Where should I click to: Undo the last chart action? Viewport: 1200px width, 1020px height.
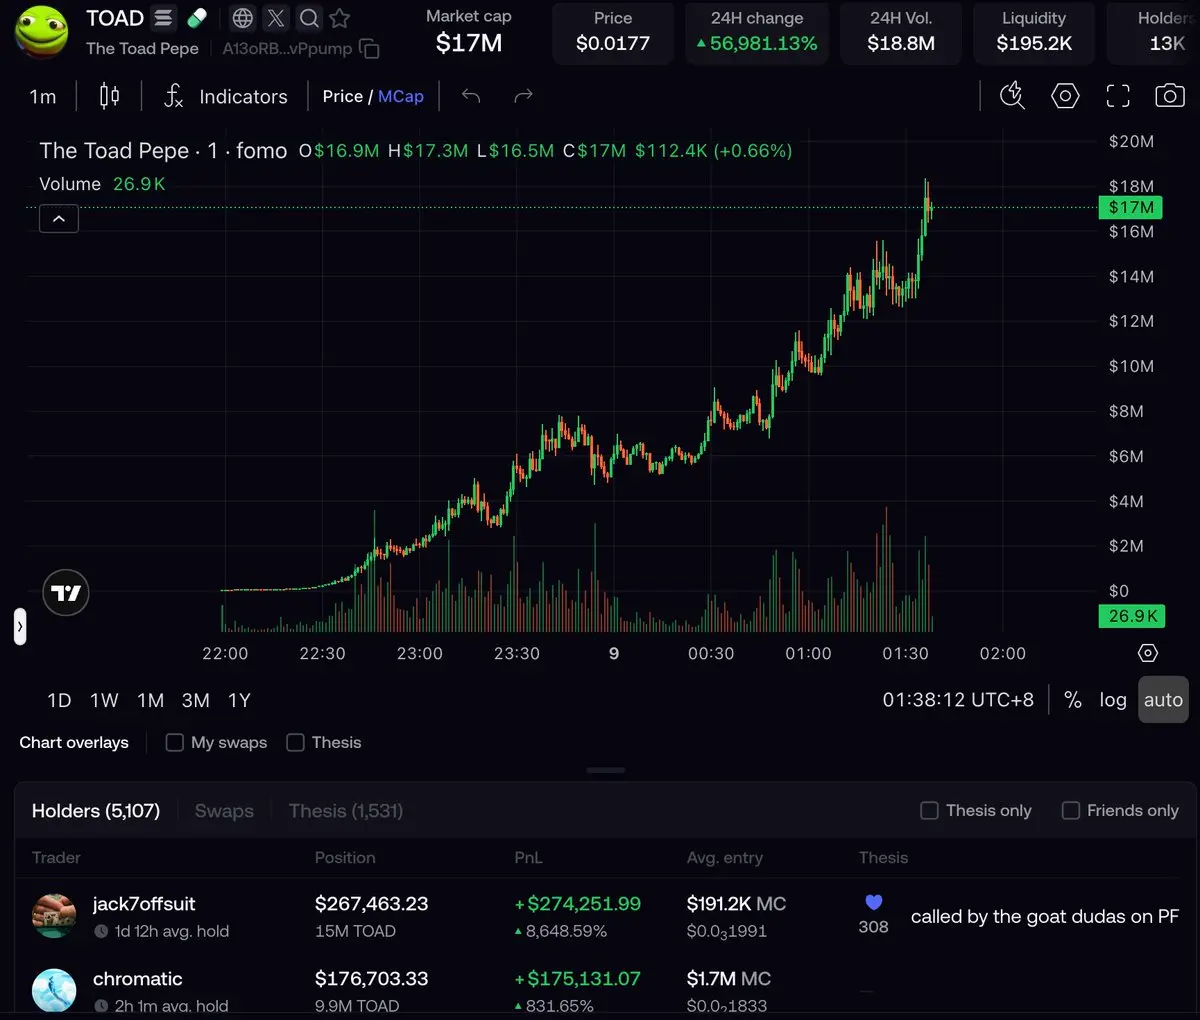pos(471,96)
